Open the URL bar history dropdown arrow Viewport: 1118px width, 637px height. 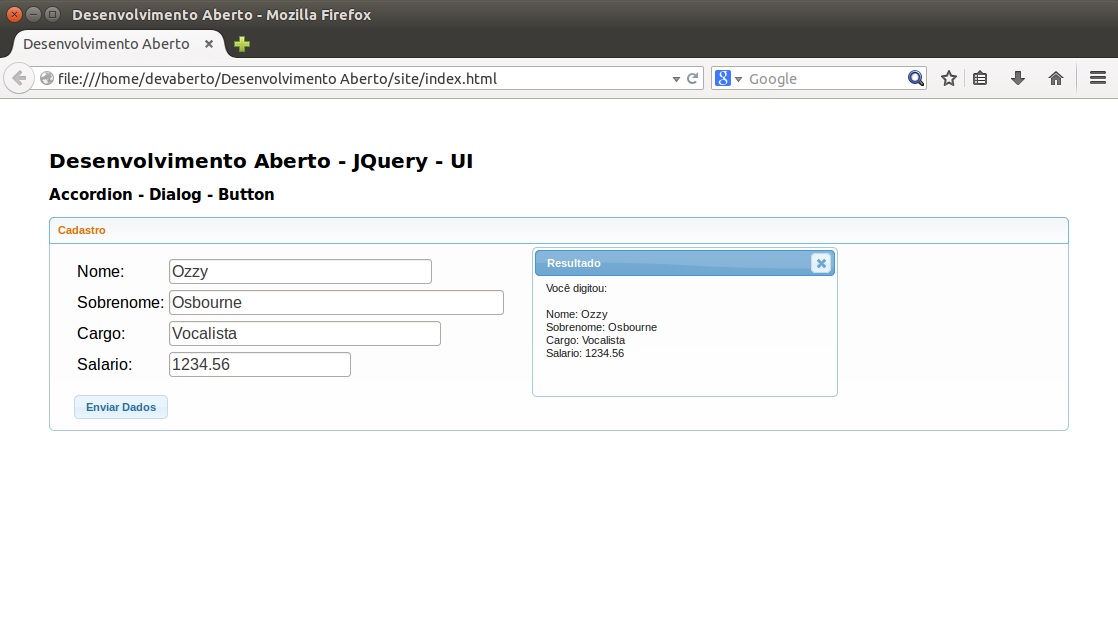(676, 78)
